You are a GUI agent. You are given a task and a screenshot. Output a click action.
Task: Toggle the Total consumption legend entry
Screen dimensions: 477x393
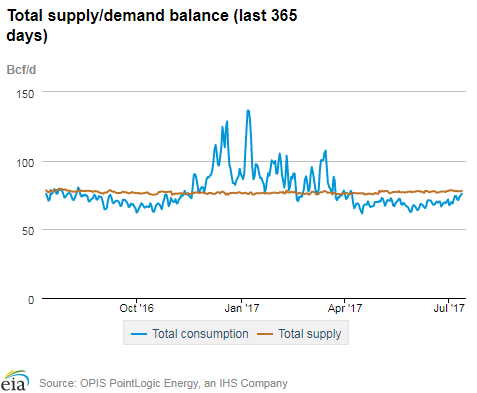(190, 334)
